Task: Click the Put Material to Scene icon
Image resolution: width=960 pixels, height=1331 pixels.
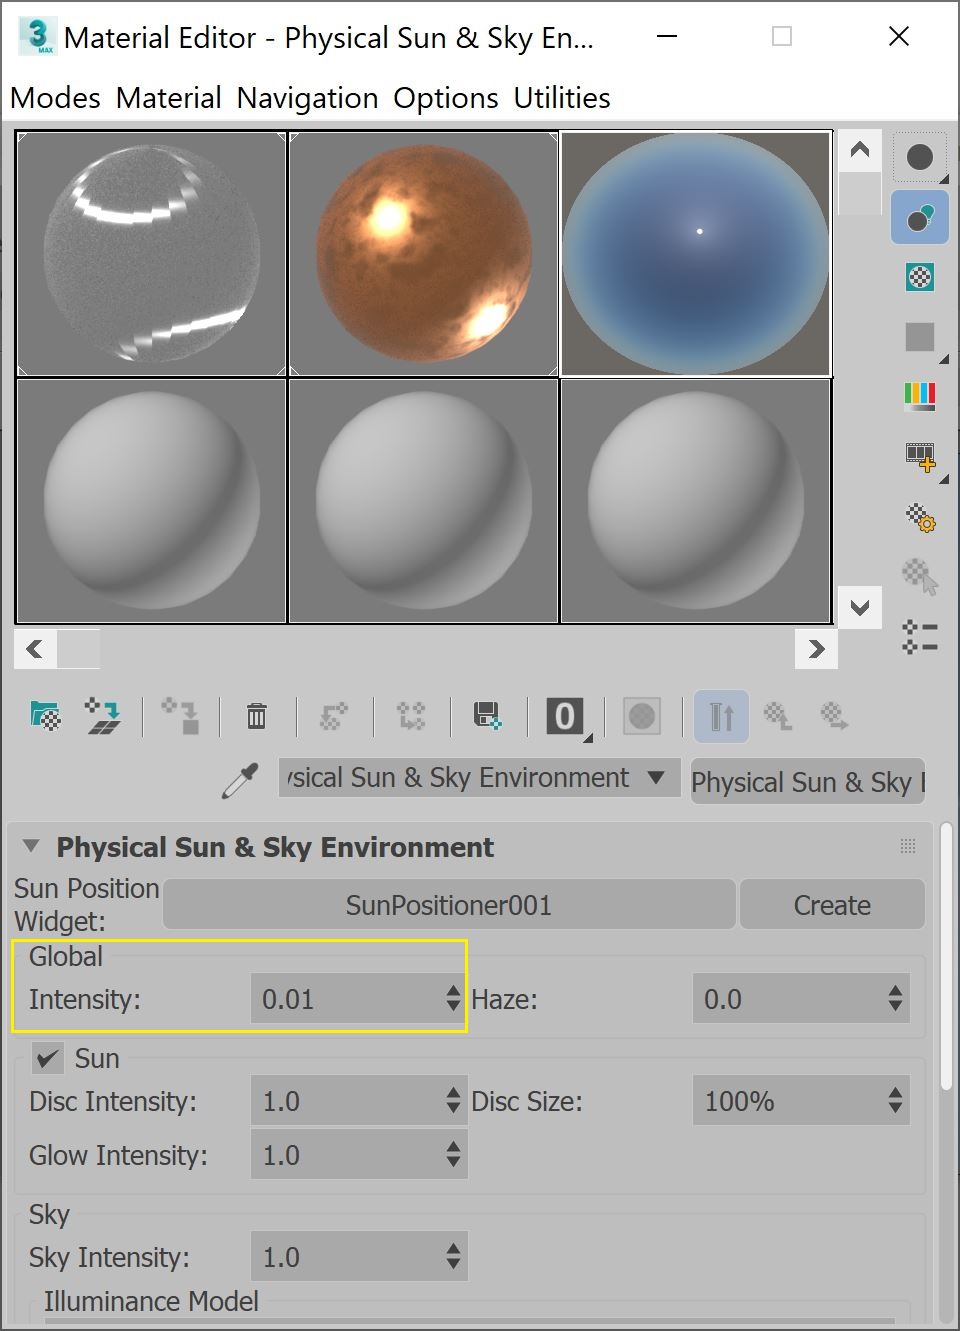Action: pyautogui.click(x=104, y=716)
